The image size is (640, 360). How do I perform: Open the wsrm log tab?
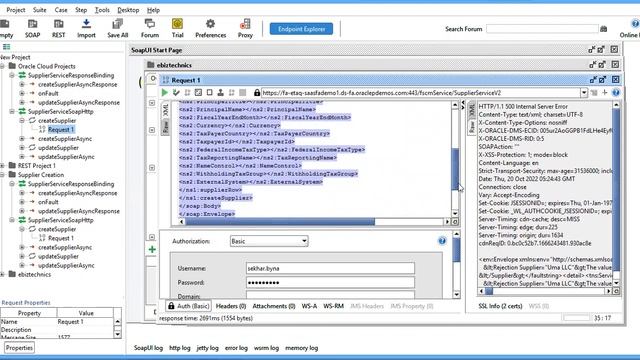[x=266, y=348]
